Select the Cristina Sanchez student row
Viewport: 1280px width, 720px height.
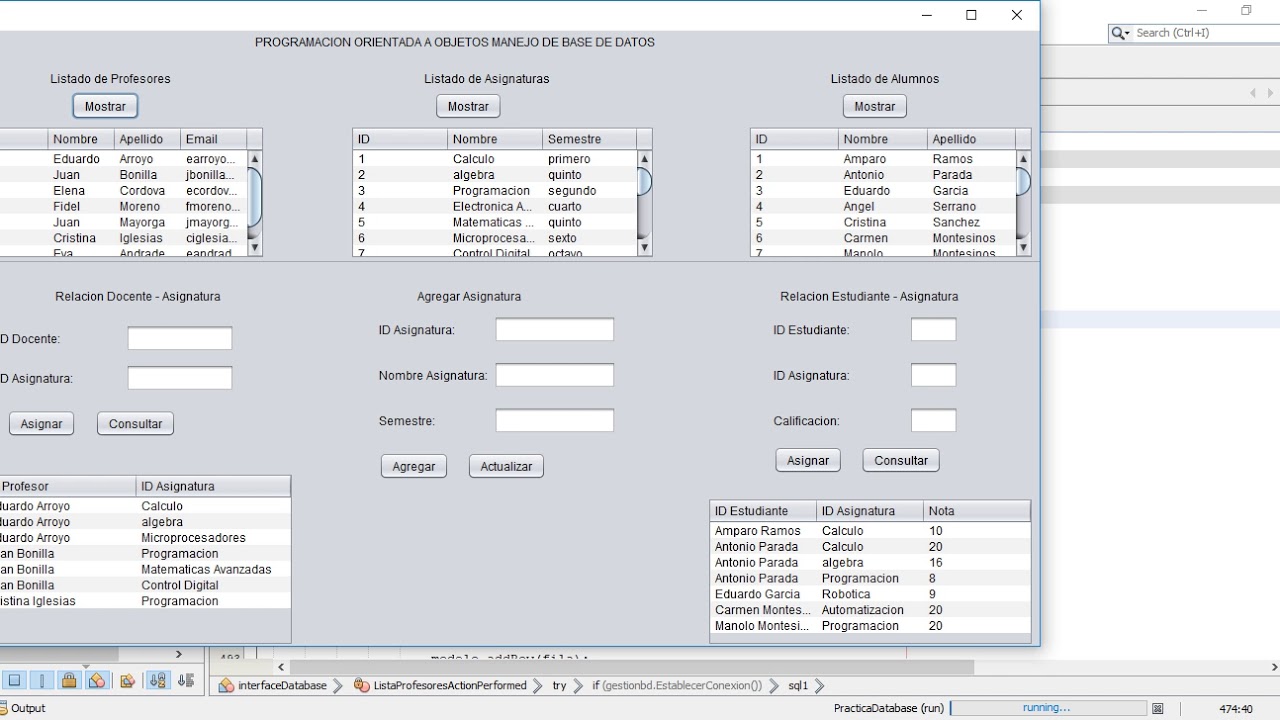point(883,223)
